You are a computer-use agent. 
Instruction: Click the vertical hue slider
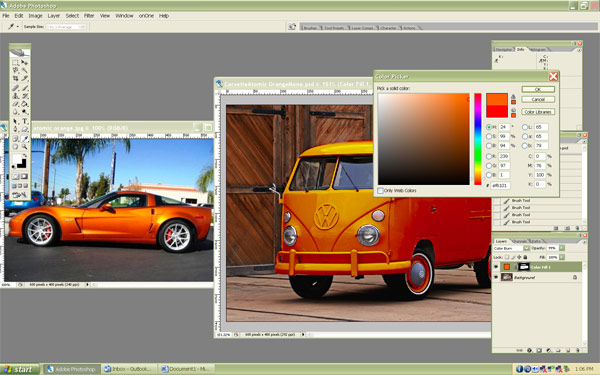478,139
